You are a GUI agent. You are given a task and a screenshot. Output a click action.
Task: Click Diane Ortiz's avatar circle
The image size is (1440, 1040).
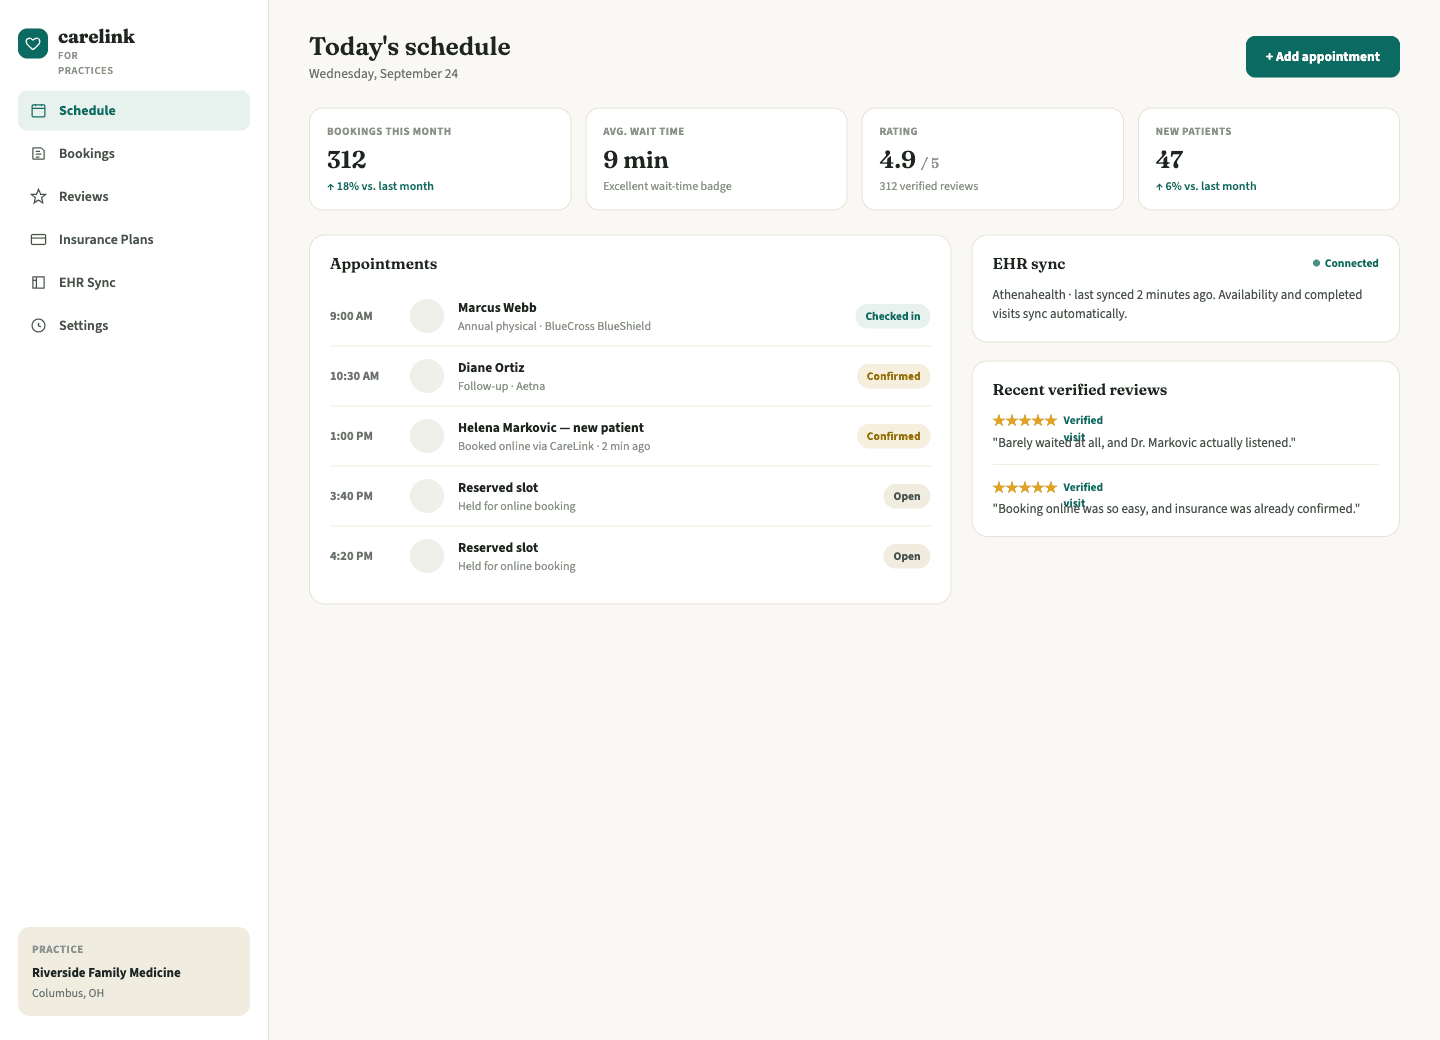[427, 376]
